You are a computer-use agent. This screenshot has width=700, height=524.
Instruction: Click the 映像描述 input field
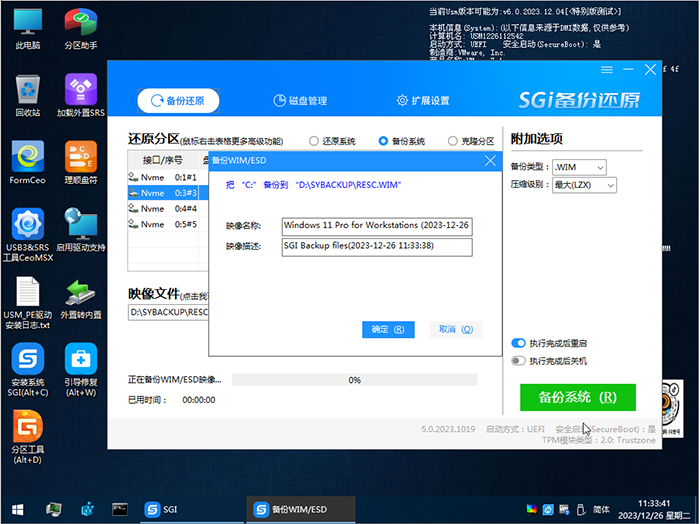(377, 247)
